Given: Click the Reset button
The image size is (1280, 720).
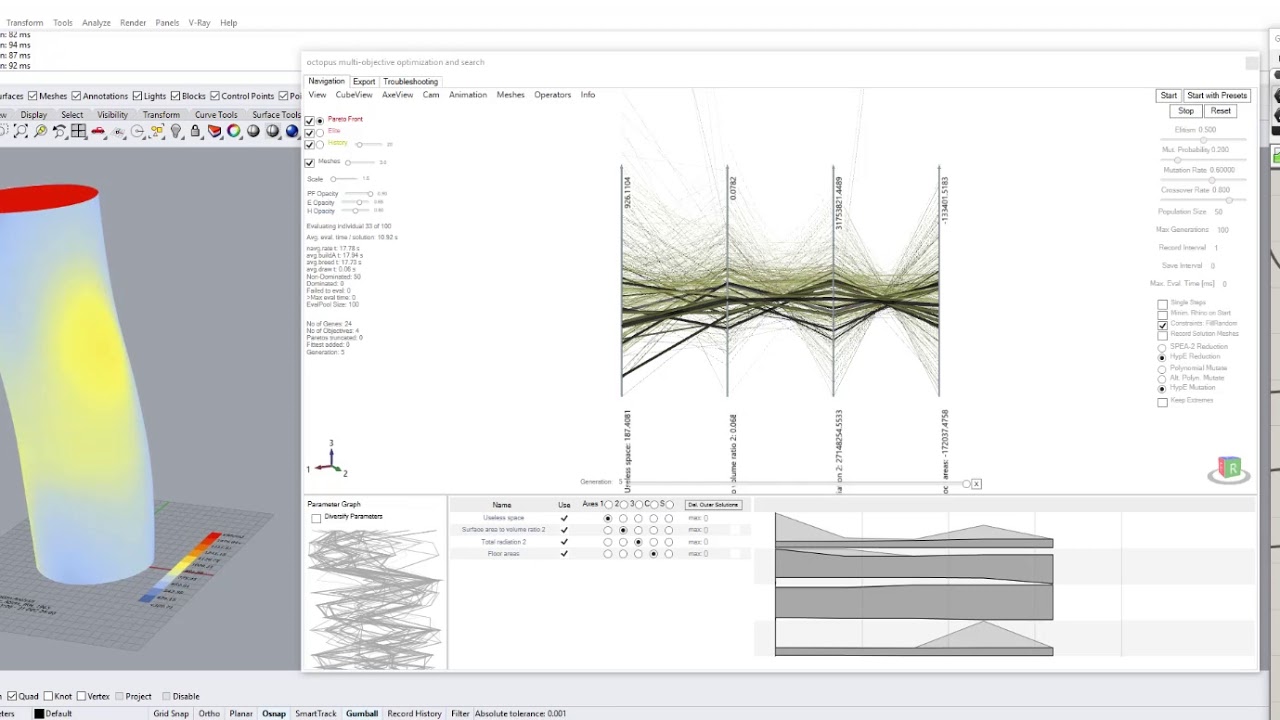Looking at the screenshot, I should (1220, 111).
